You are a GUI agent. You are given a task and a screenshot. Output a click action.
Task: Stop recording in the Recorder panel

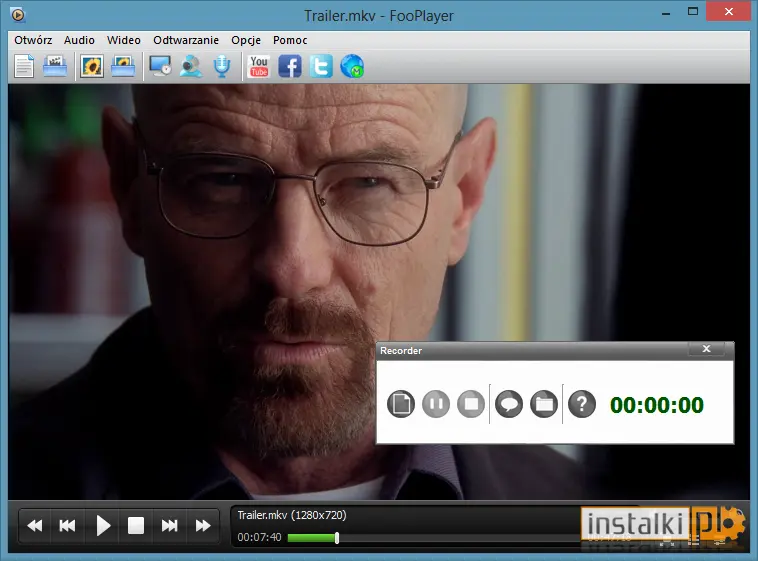point(471,404)
